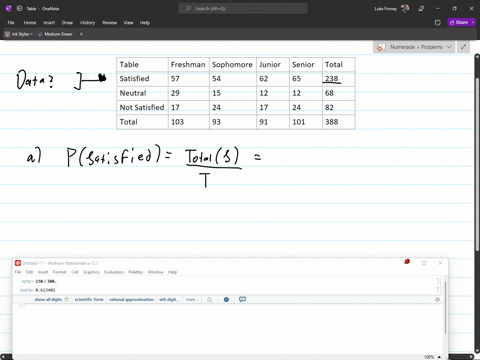Switch to the Insert tab in OneNote
Viewport: 480px width, 360px height.
[49, 23]
